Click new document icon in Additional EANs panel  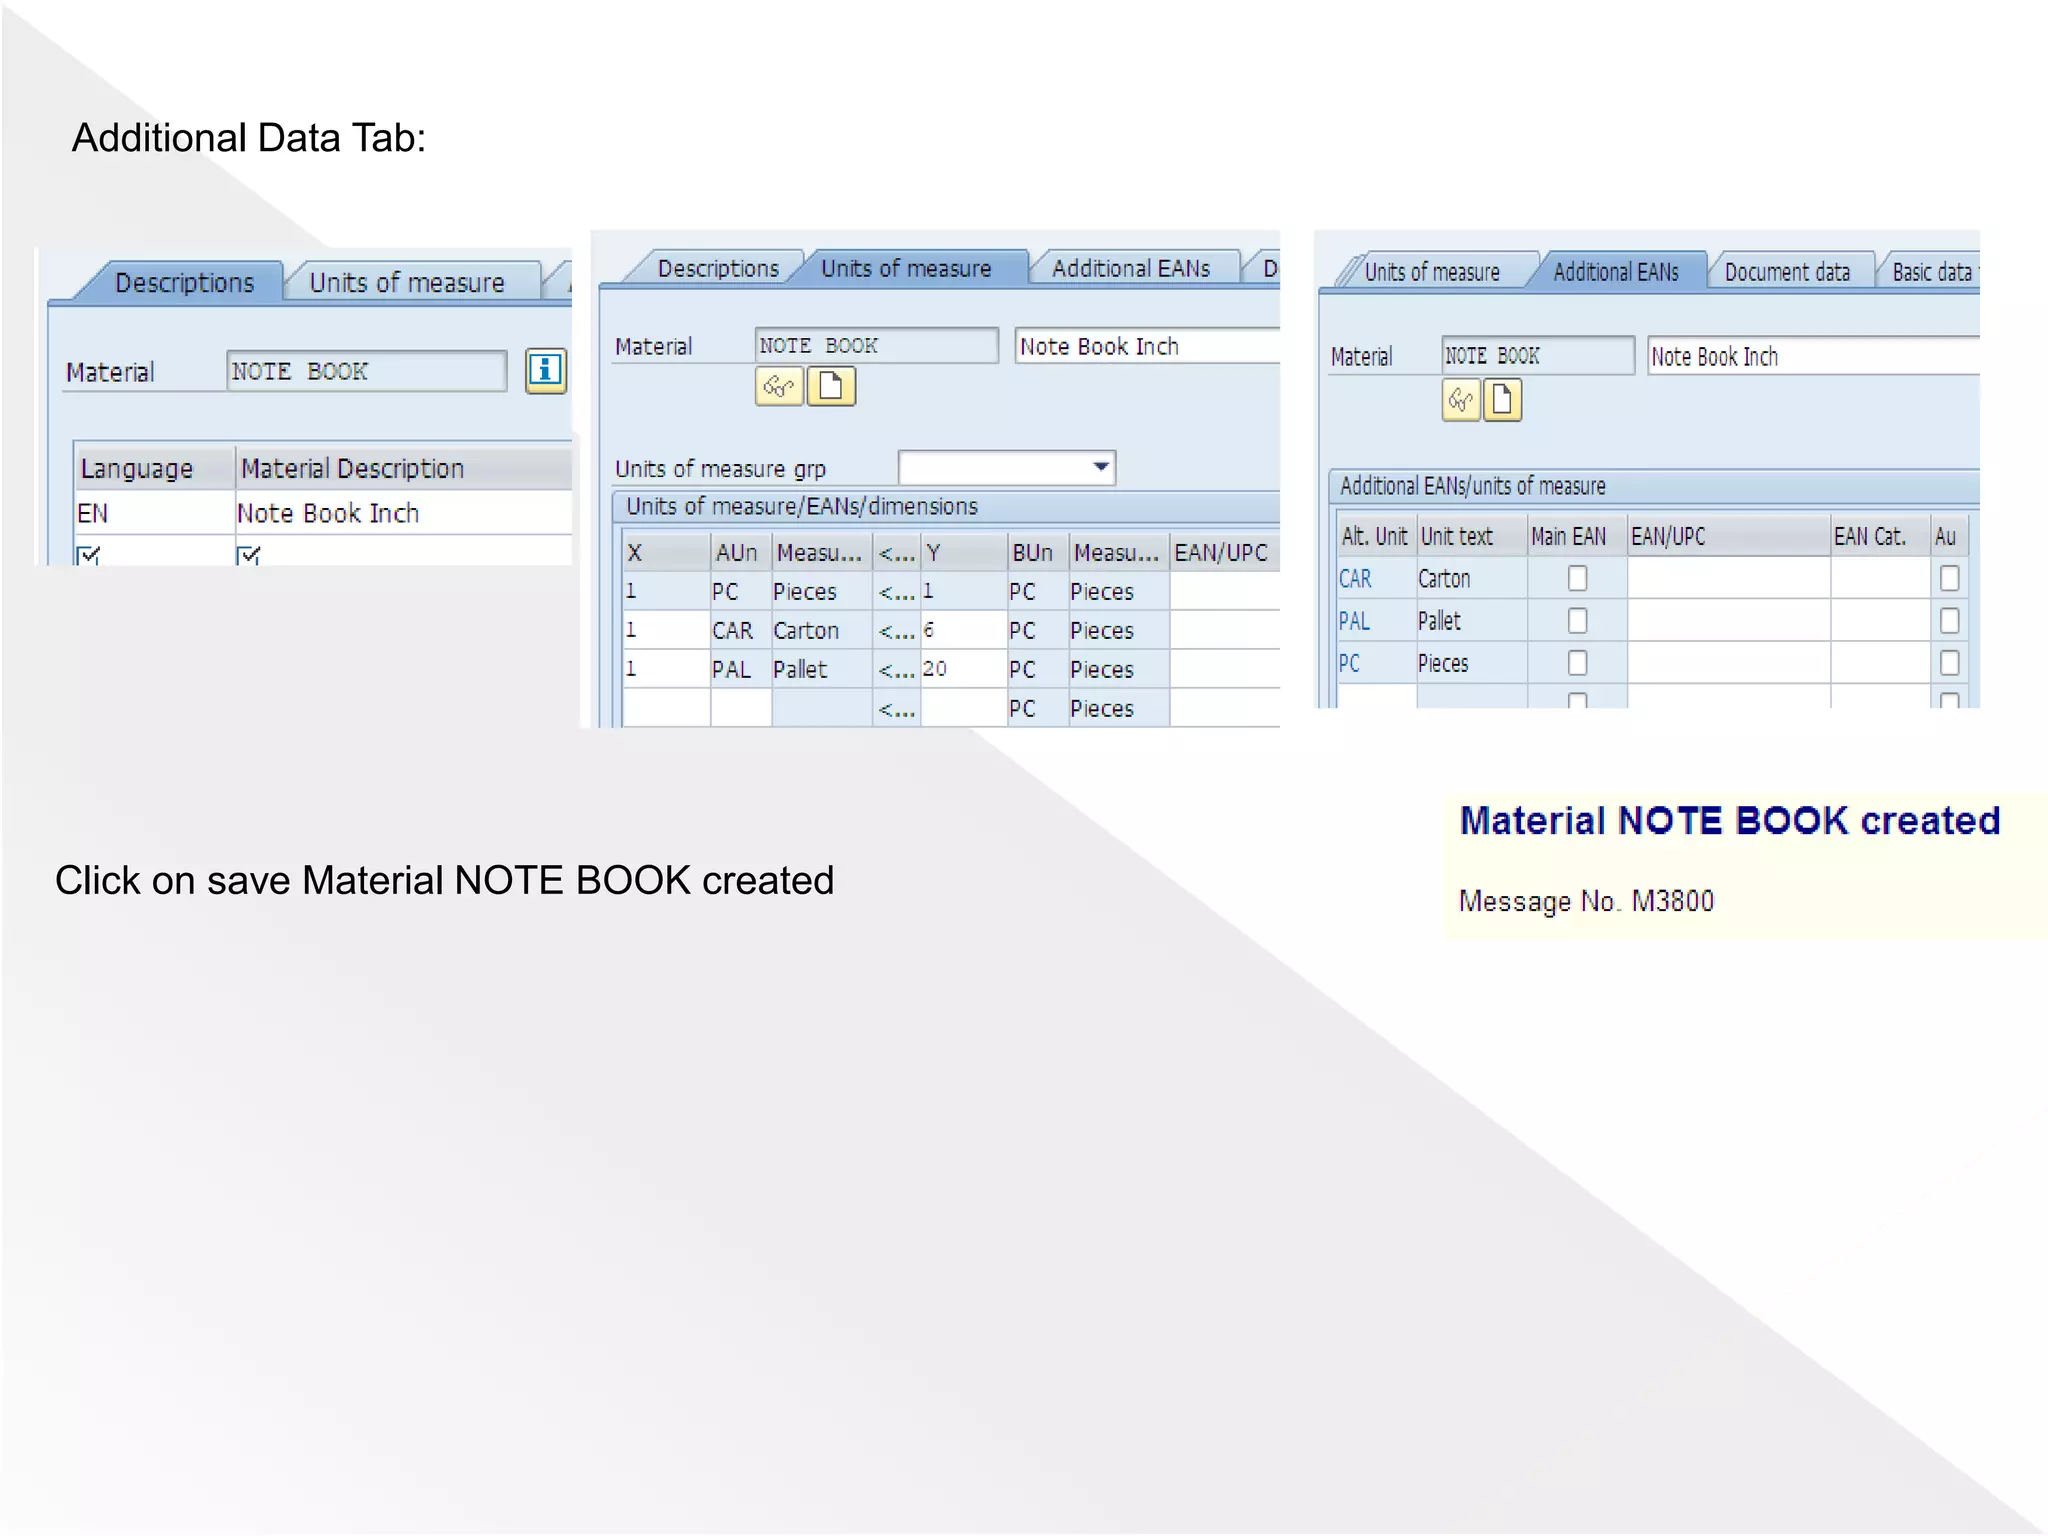(x=1502, y=400)
